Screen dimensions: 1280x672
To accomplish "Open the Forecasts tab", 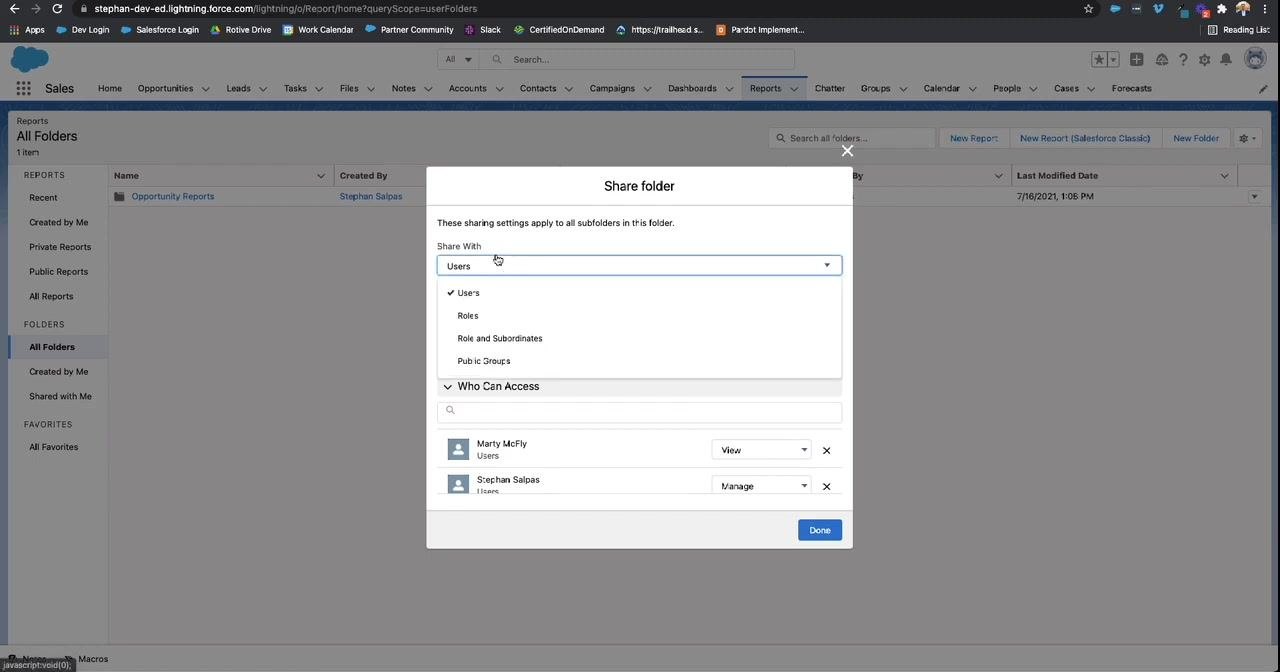I will click(x=1132, y=88).
